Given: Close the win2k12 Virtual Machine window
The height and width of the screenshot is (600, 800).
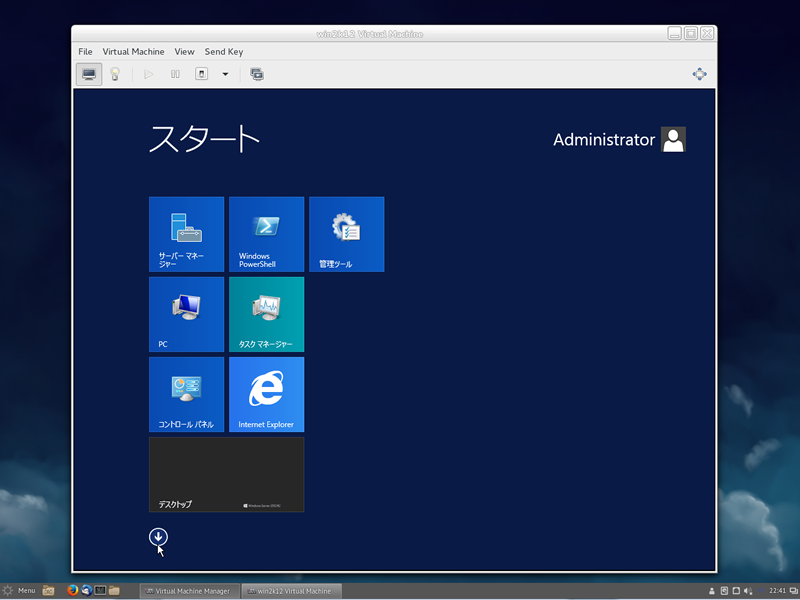Looking at the screenshot, I should pos(707,34).
